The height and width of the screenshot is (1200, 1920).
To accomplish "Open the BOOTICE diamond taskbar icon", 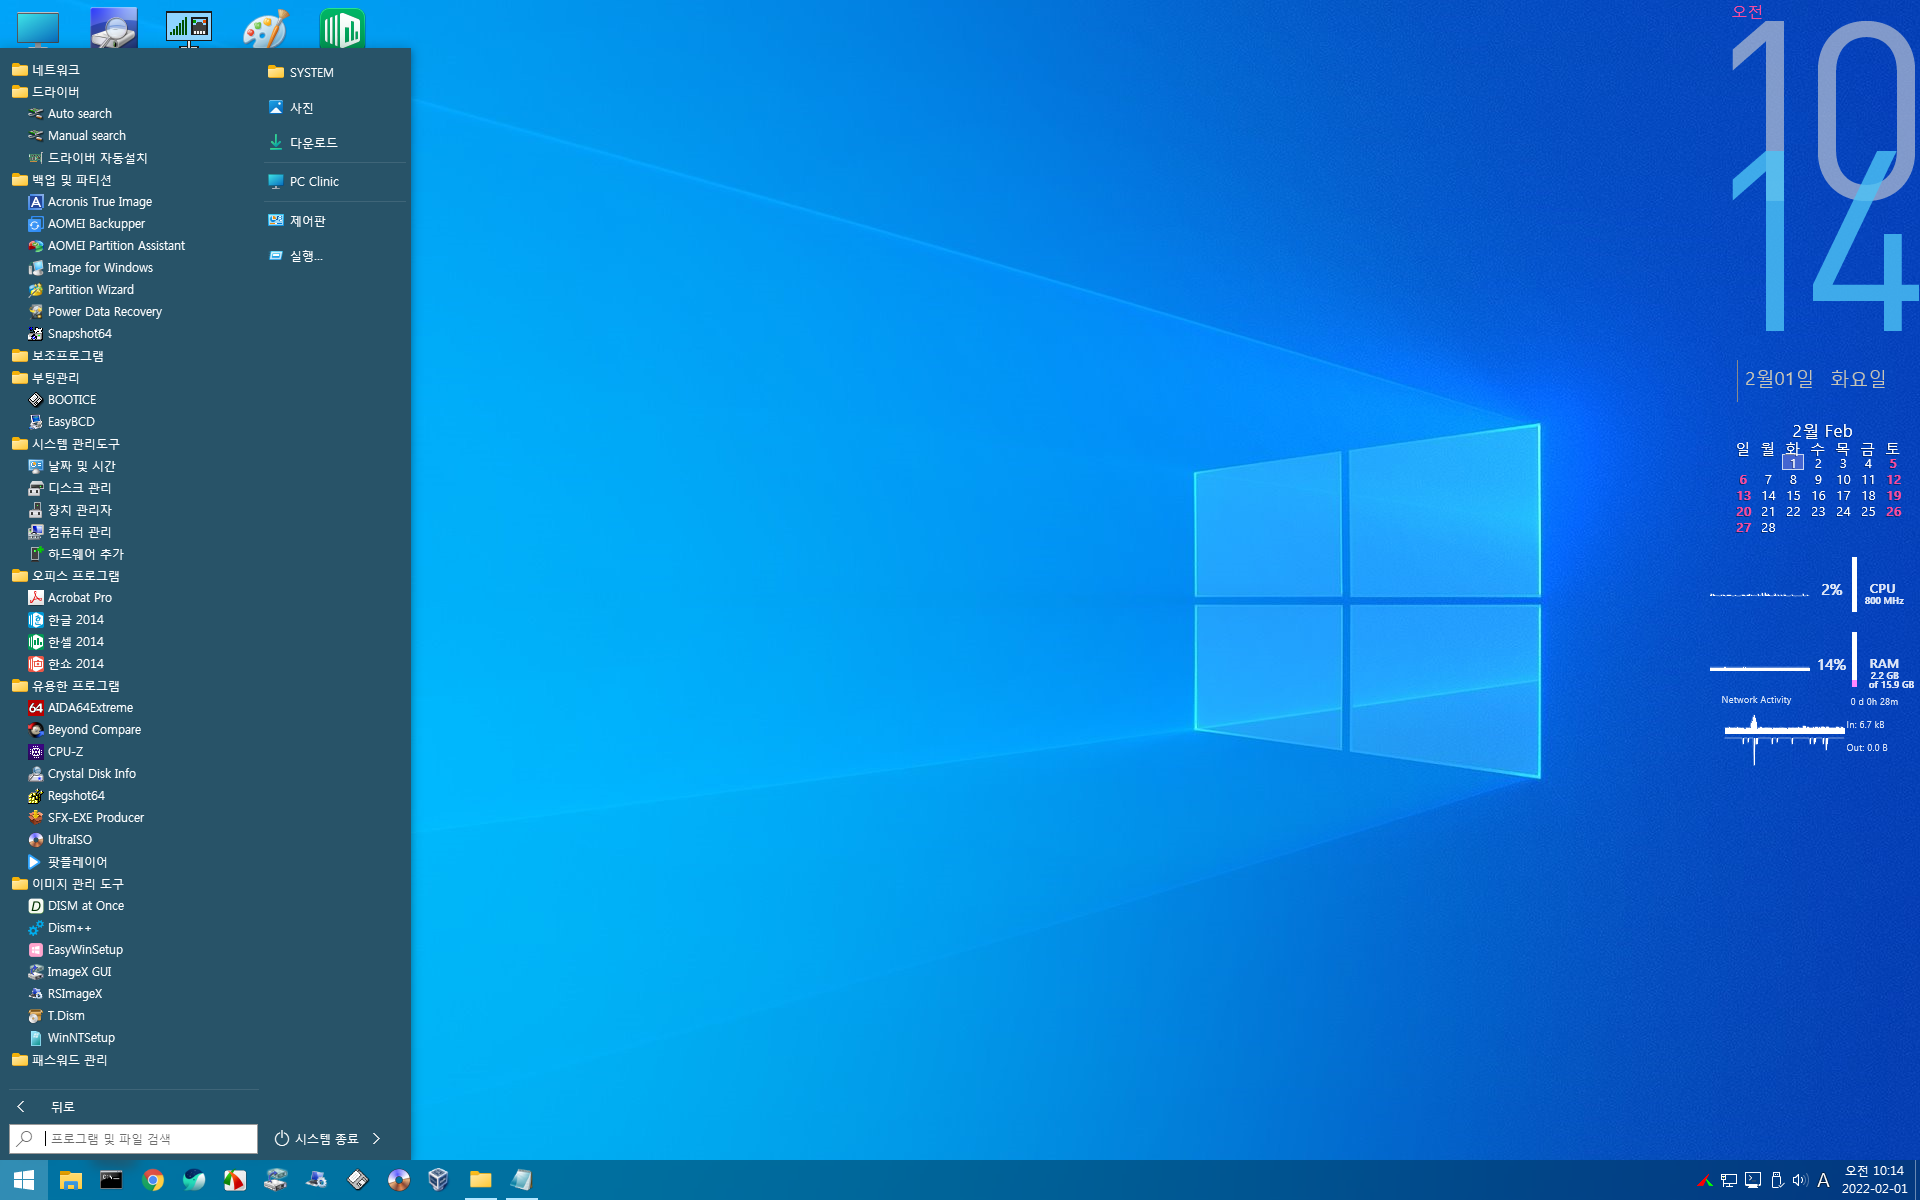I will click(x=358, y=1180).
